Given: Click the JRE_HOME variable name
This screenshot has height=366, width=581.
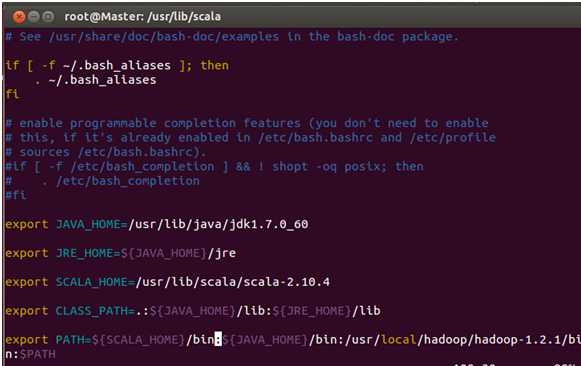Looking at the screenshot, I should 84,253.
